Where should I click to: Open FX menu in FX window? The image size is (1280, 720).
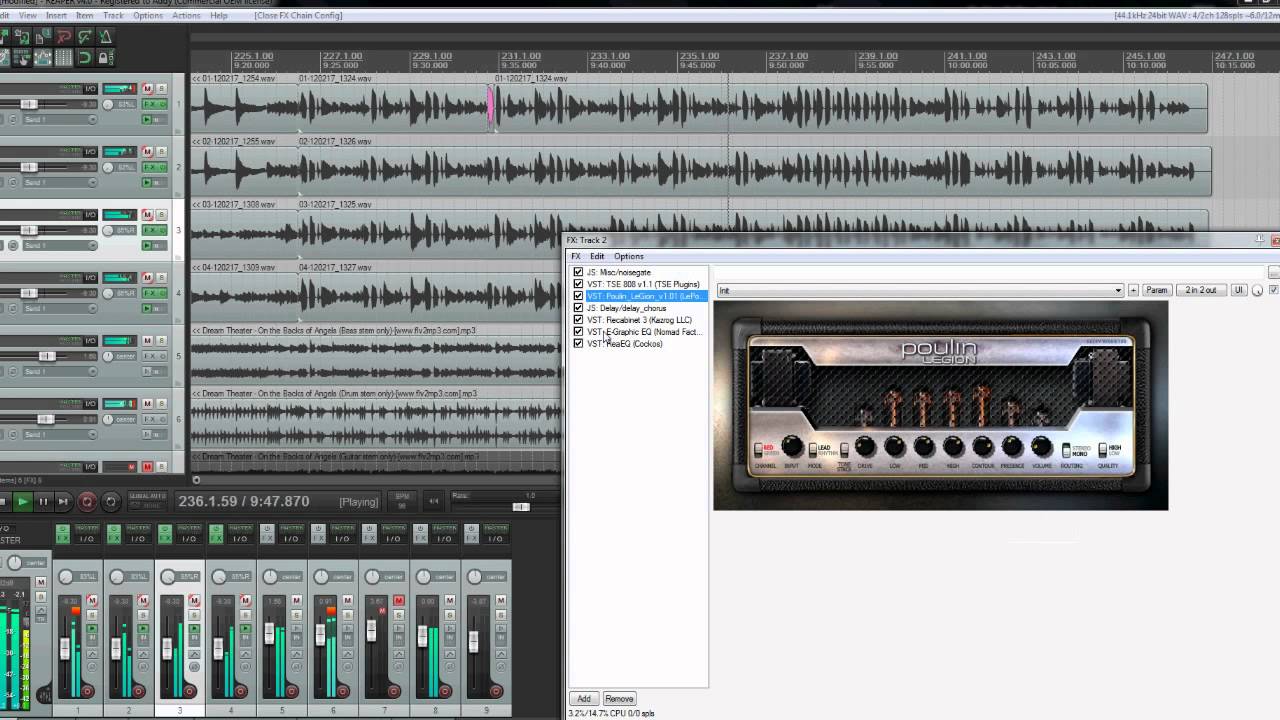coord(576,257)
